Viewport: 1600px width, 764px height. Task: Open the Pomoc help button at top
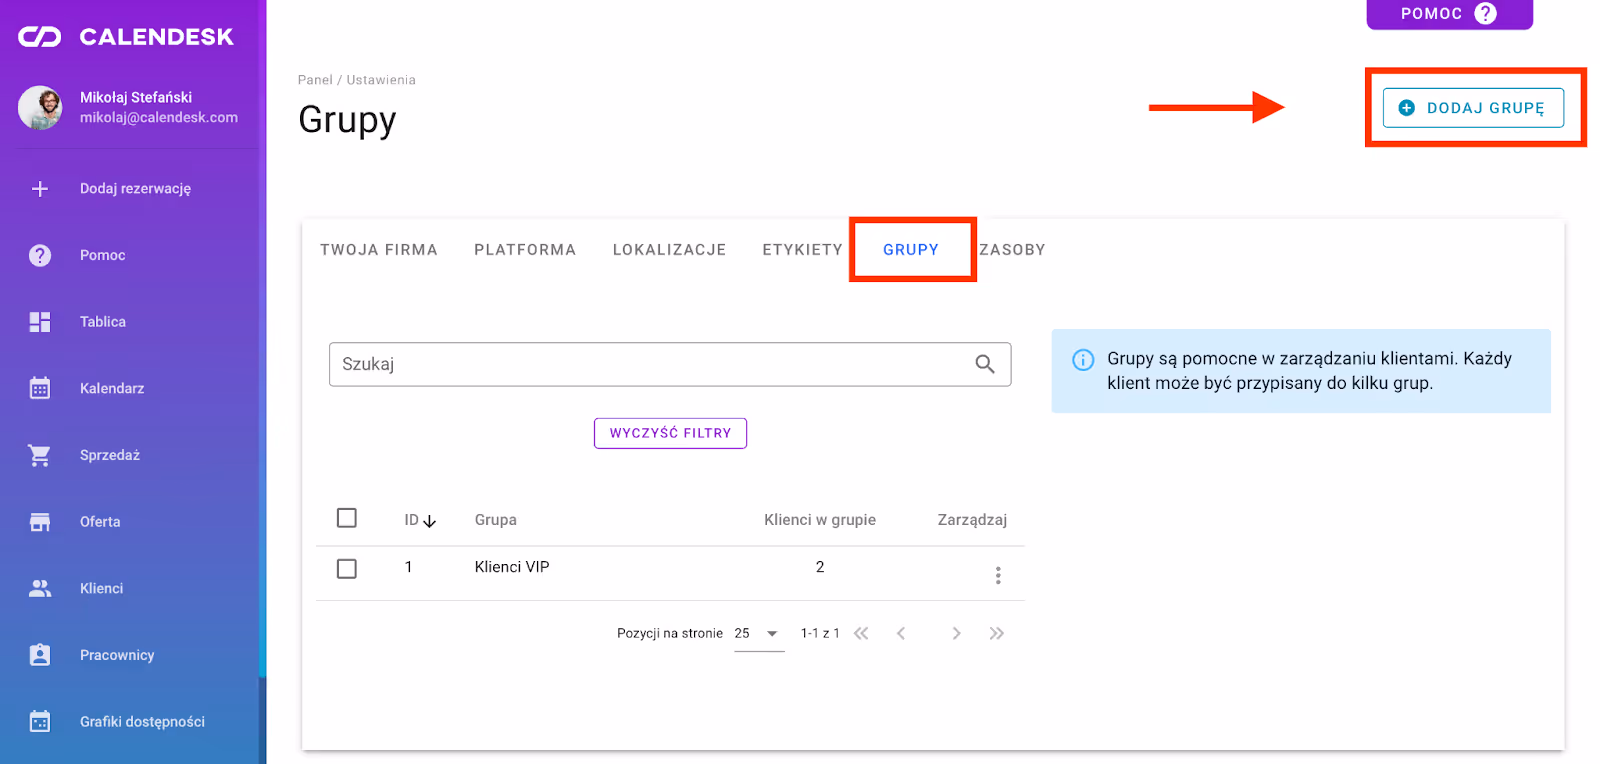tap(1448, 14)
